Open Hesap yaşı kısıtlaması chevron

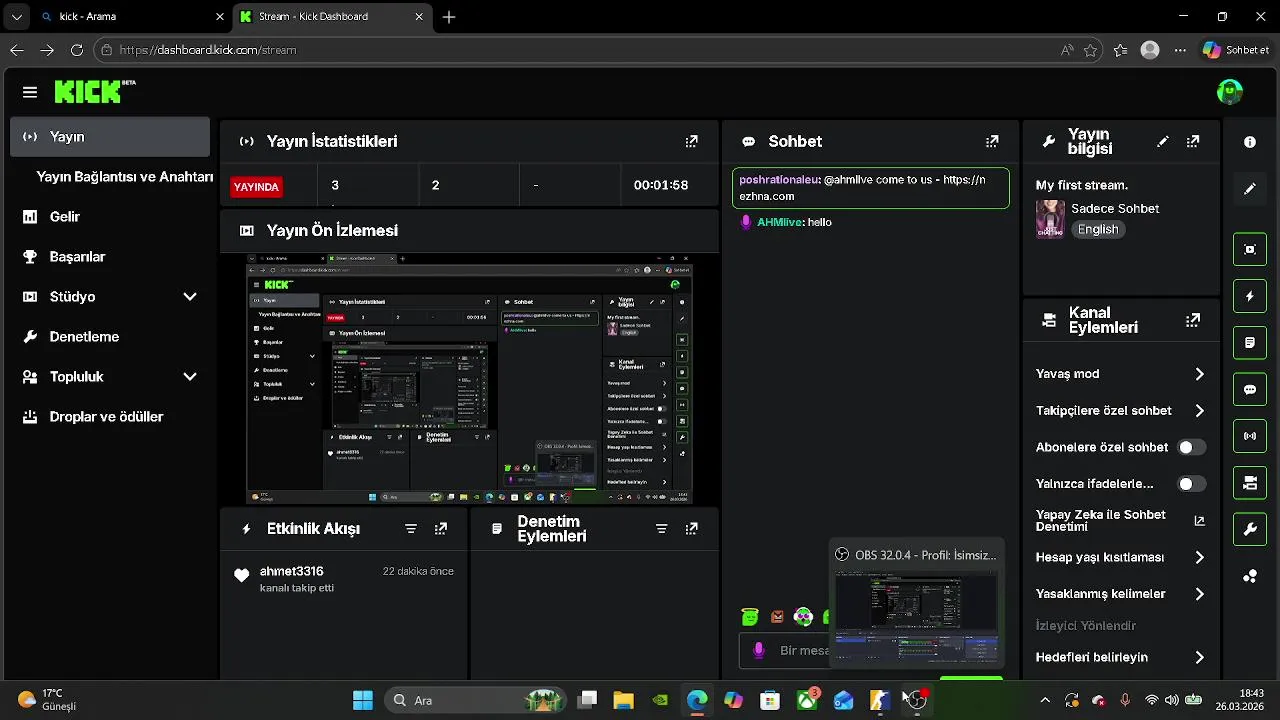coord(1199,558)
